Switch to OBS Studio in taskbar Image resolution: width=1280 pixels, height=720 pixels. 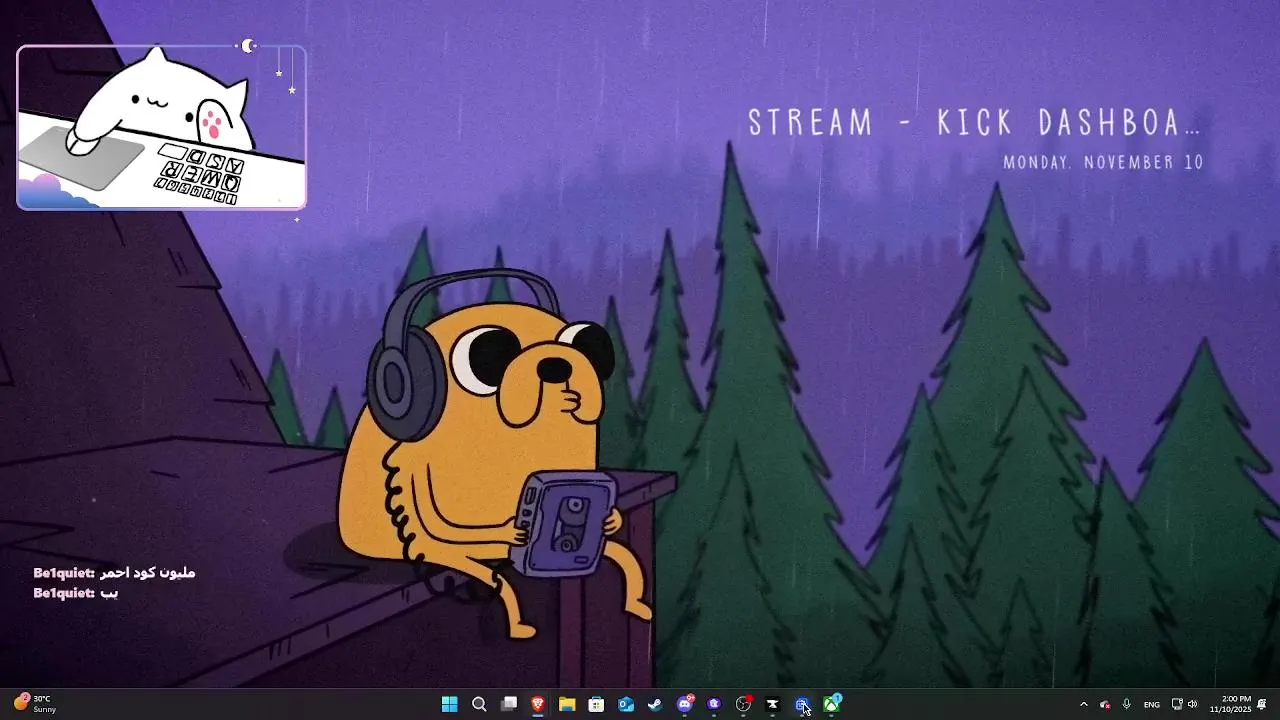tap(743, 704)
